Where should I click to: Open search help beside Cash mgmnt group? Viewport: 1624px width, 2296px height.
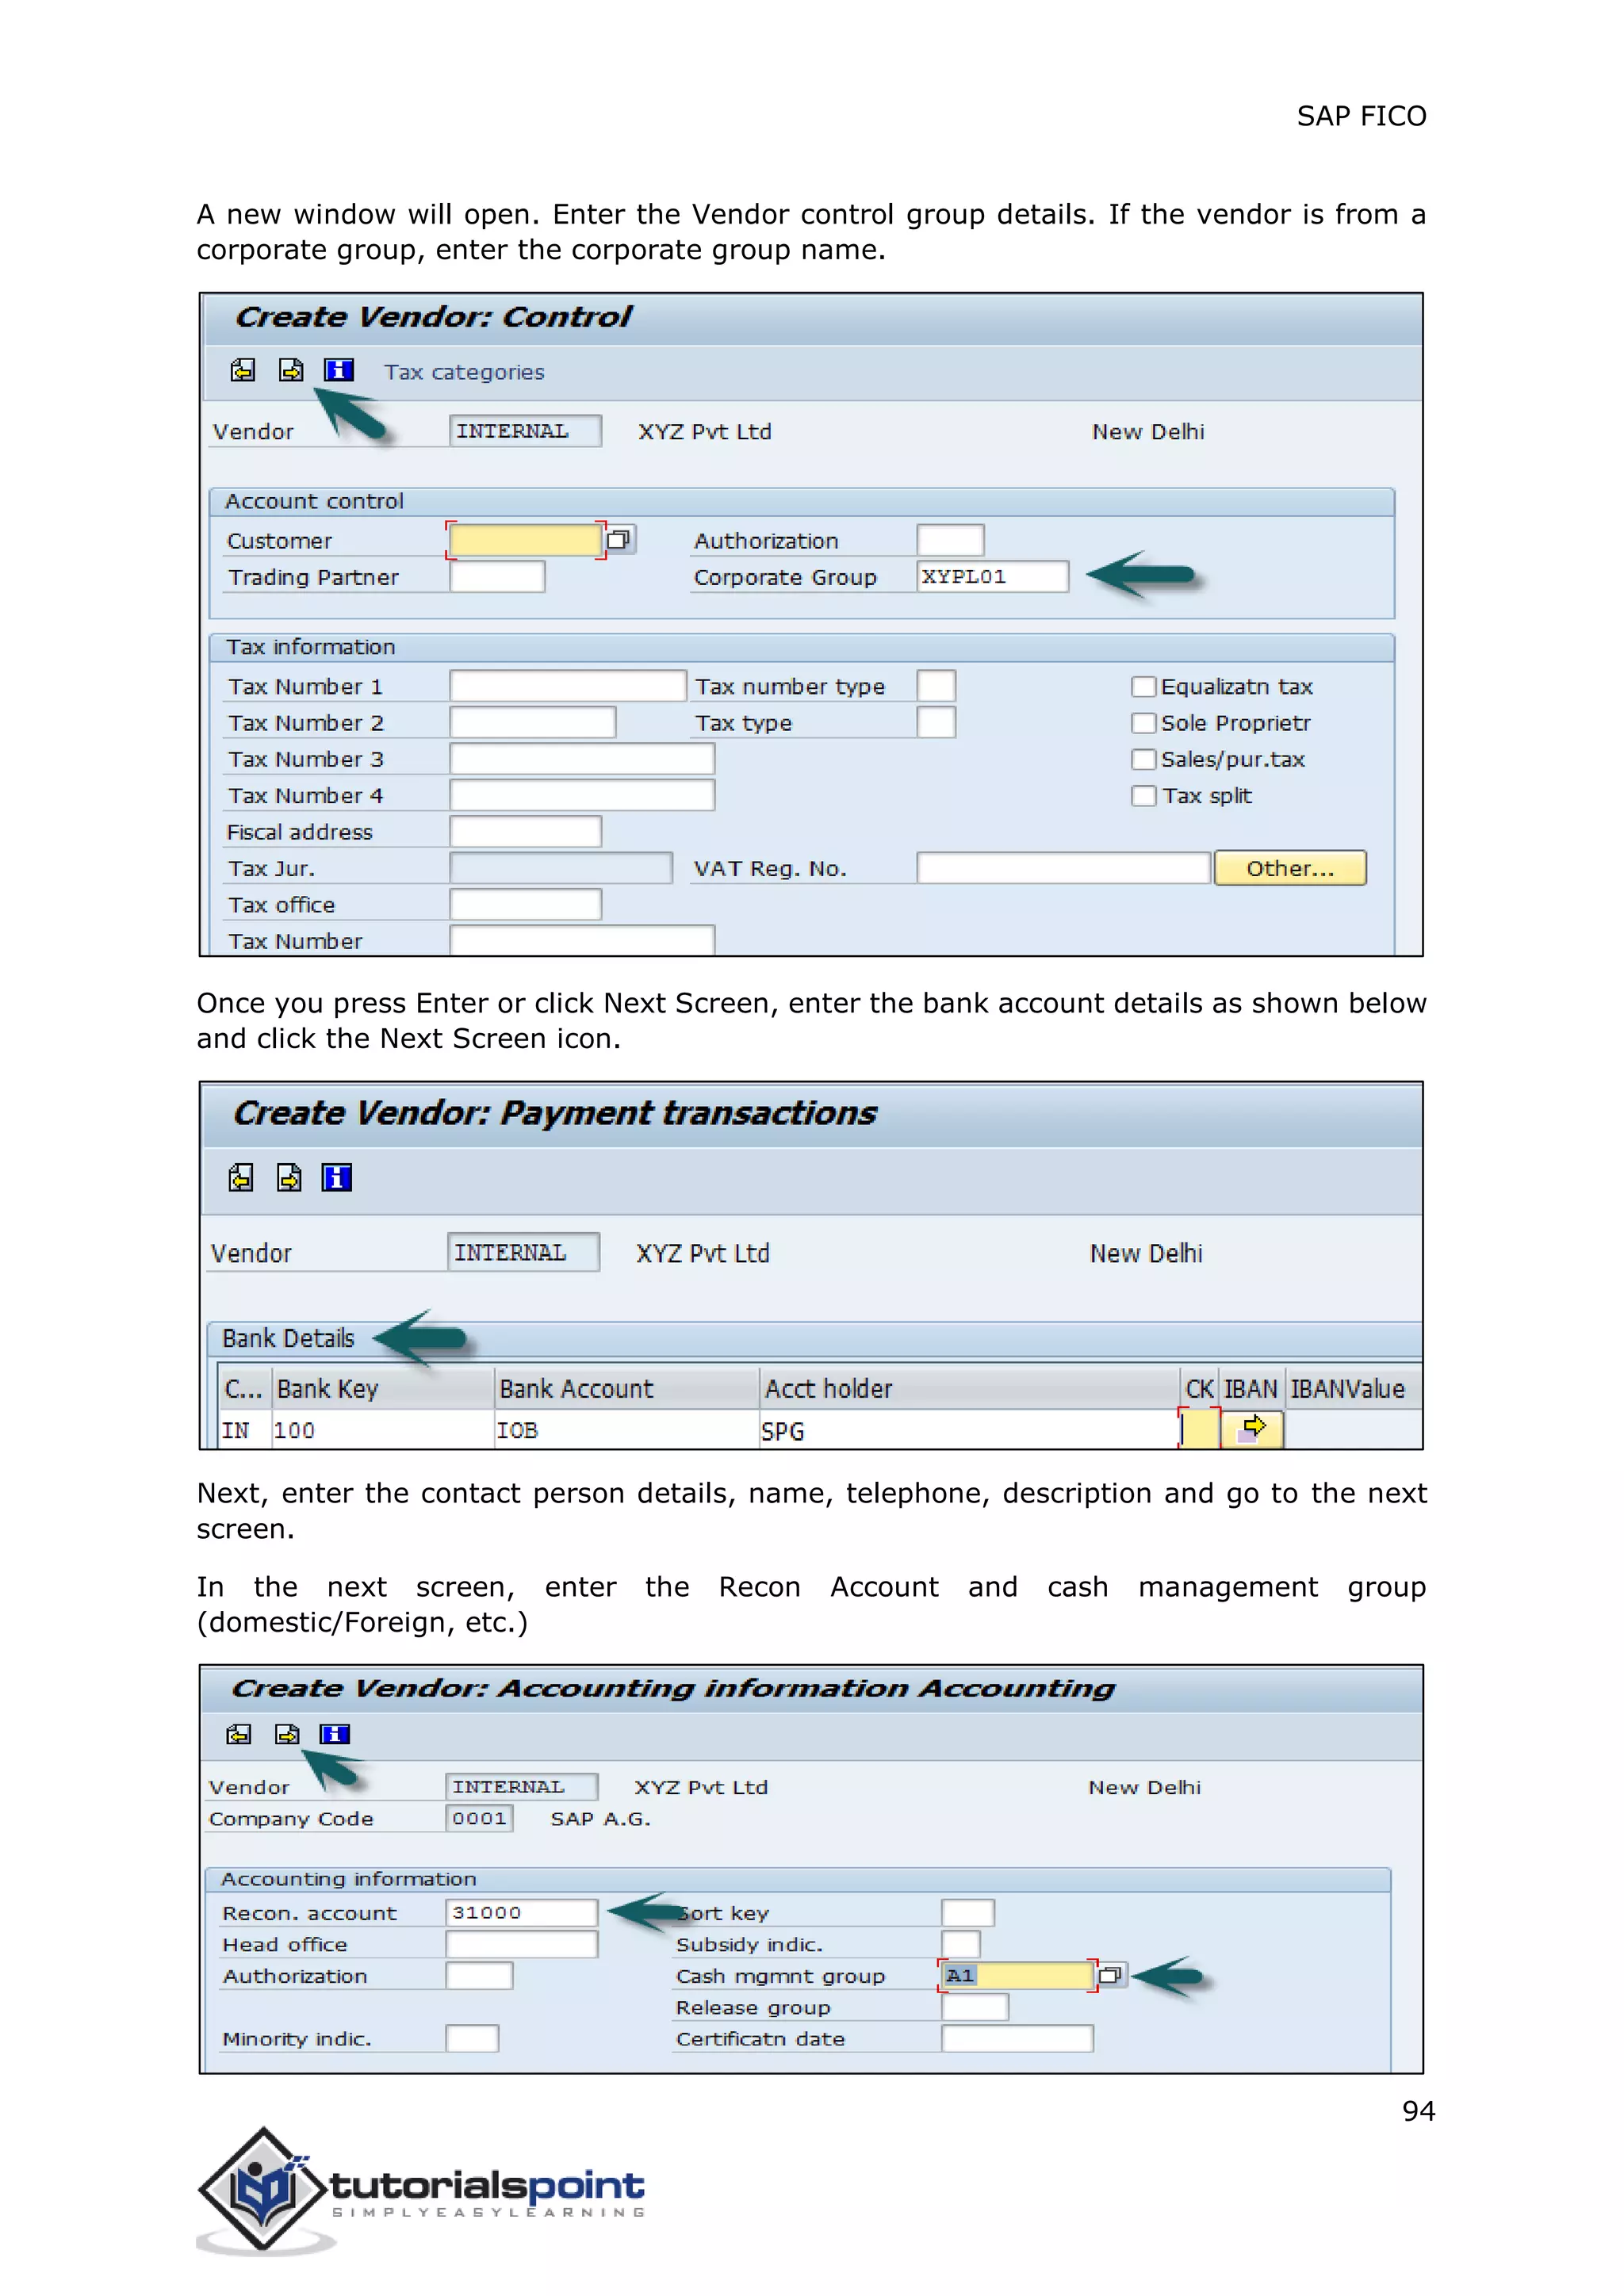(x=1110, y=1975)
